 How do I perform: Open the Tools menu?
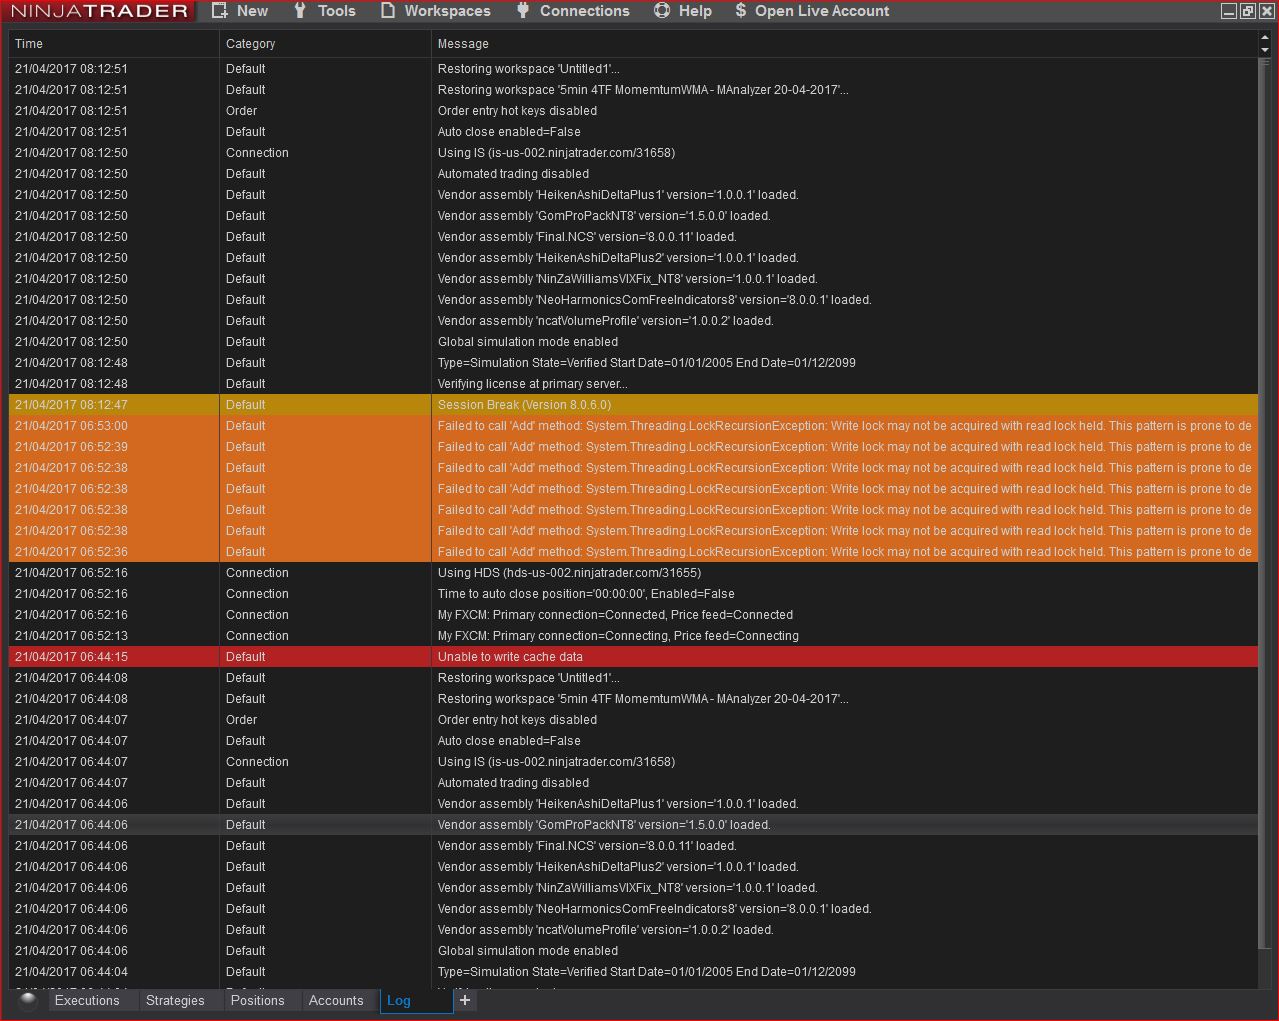325,11
